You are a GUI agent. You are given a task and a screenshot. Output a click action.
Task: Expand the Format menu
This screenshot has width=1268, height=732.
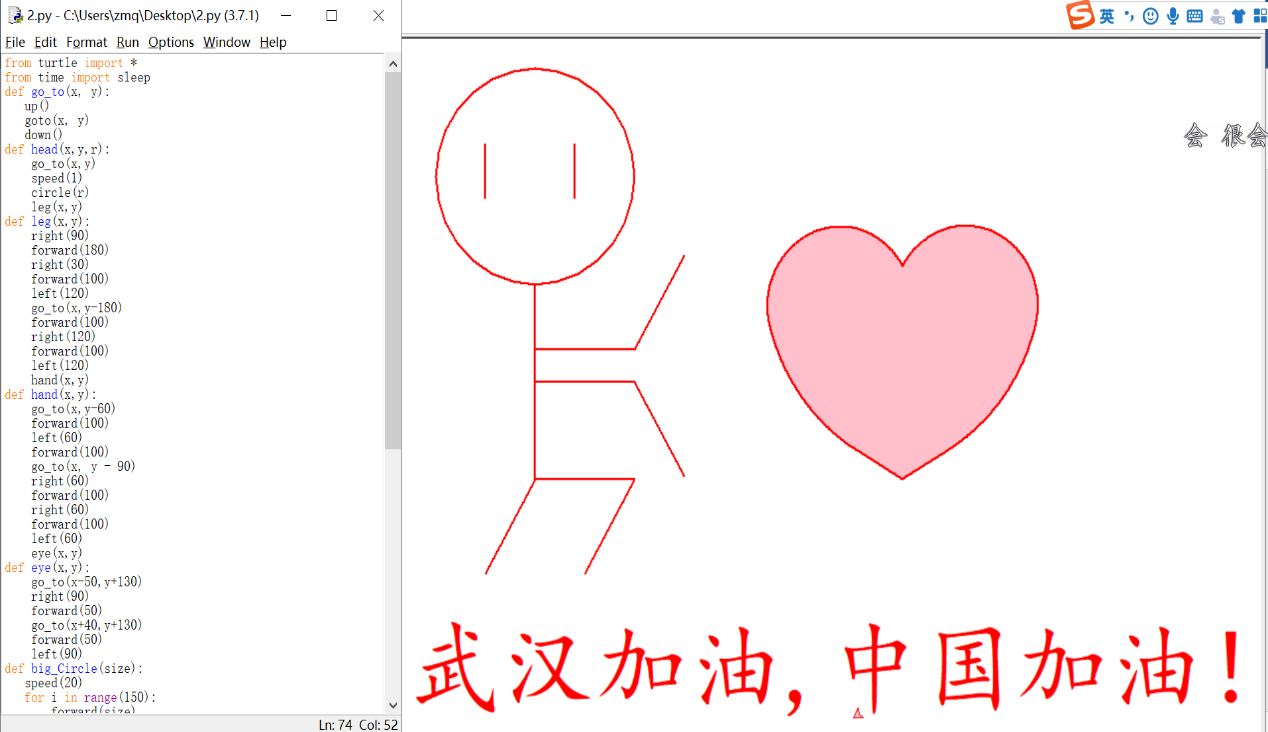[86, 42]
